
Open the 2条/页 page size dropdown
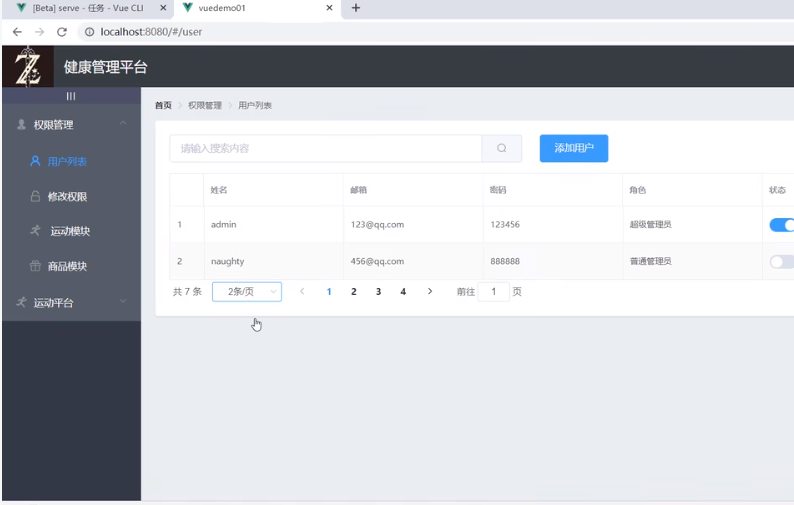[x=247, y=292]
